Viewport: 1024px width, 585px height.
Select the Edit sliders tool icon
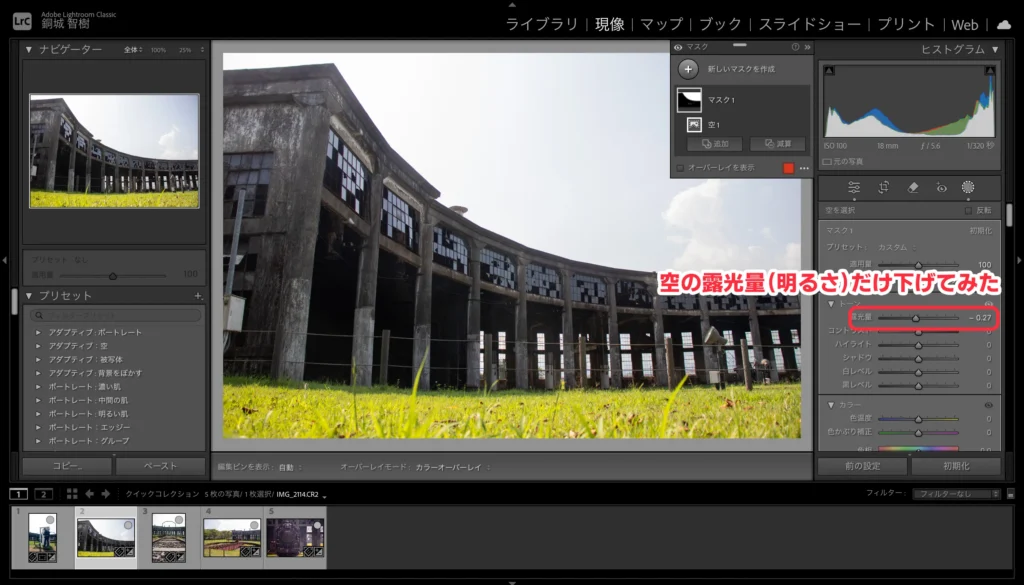click(854, 187)
